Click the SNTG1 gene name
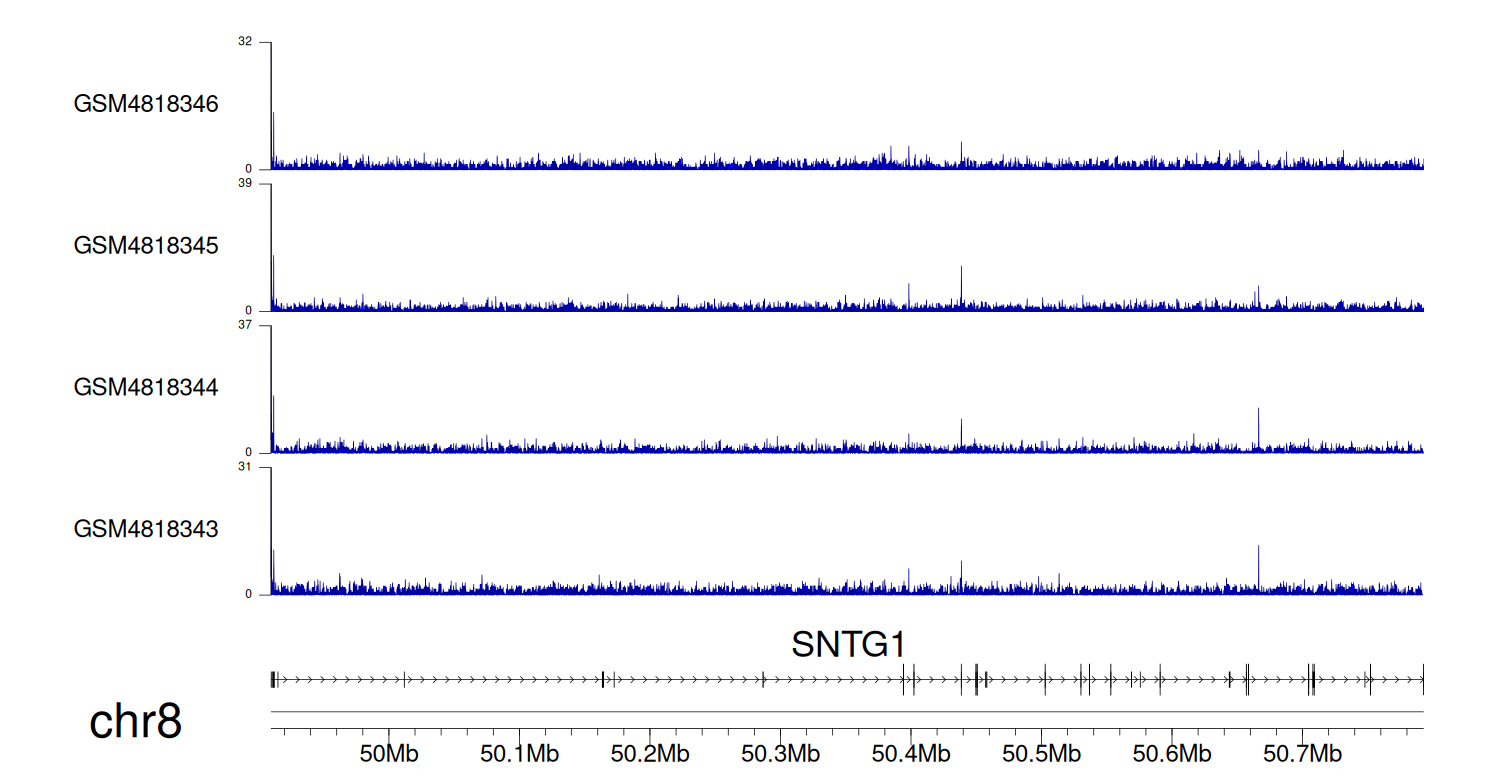The image size is (1500, 780). point(848,645)
